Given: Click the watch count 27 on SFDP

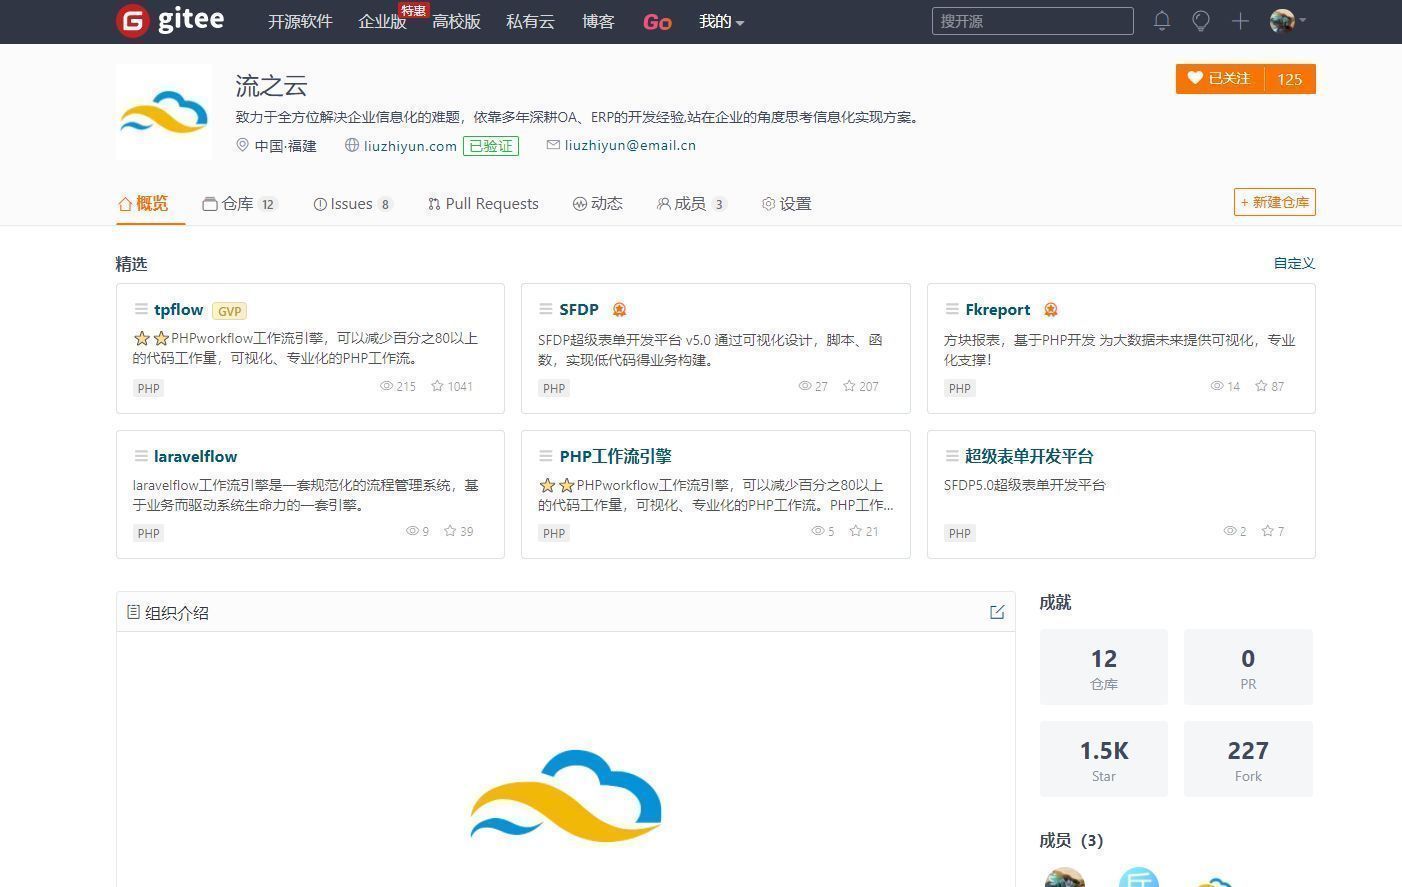Looking at the screenshot, I should tap(813, 386).
